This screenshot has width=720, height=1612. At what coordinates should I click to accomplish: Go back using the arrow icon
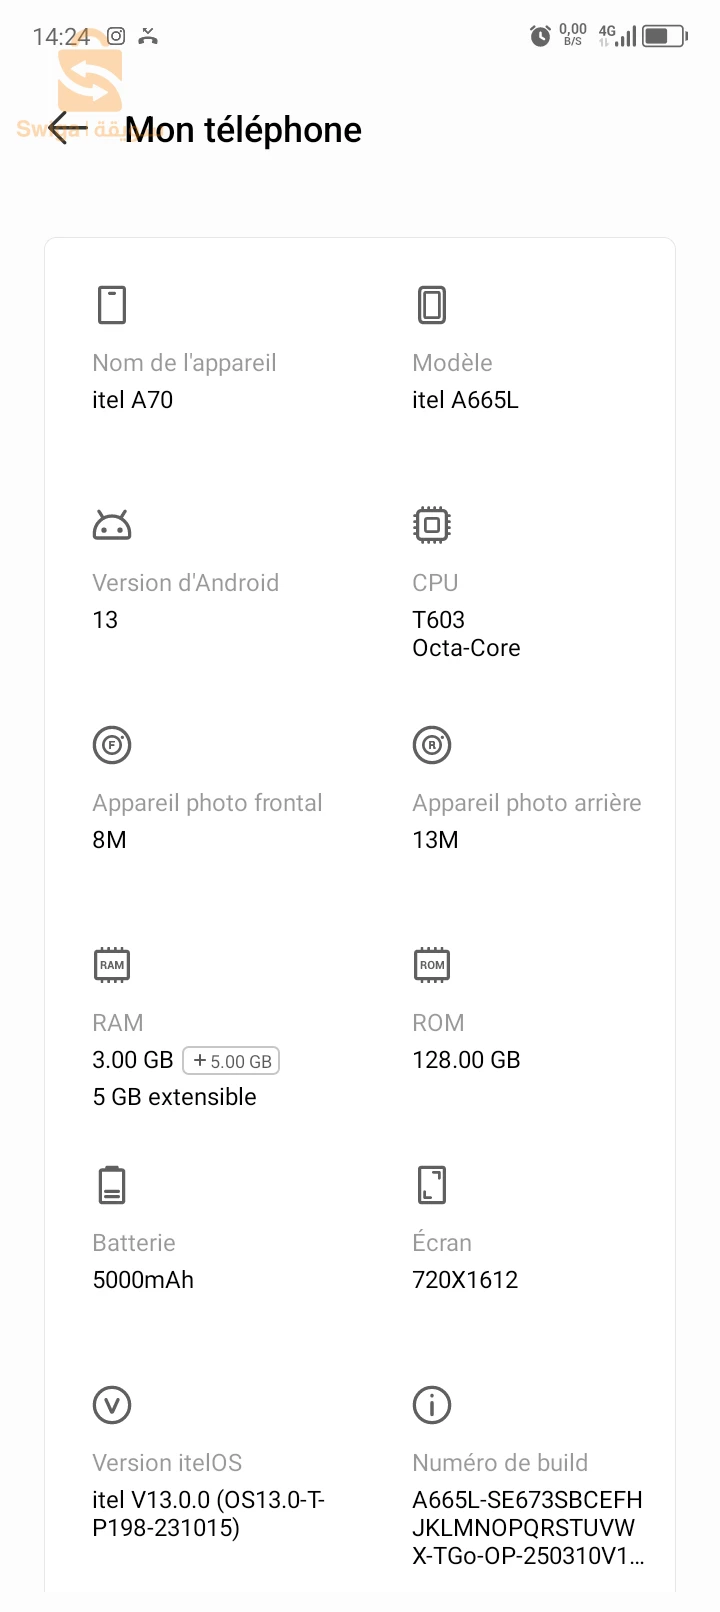pos(65,128)
